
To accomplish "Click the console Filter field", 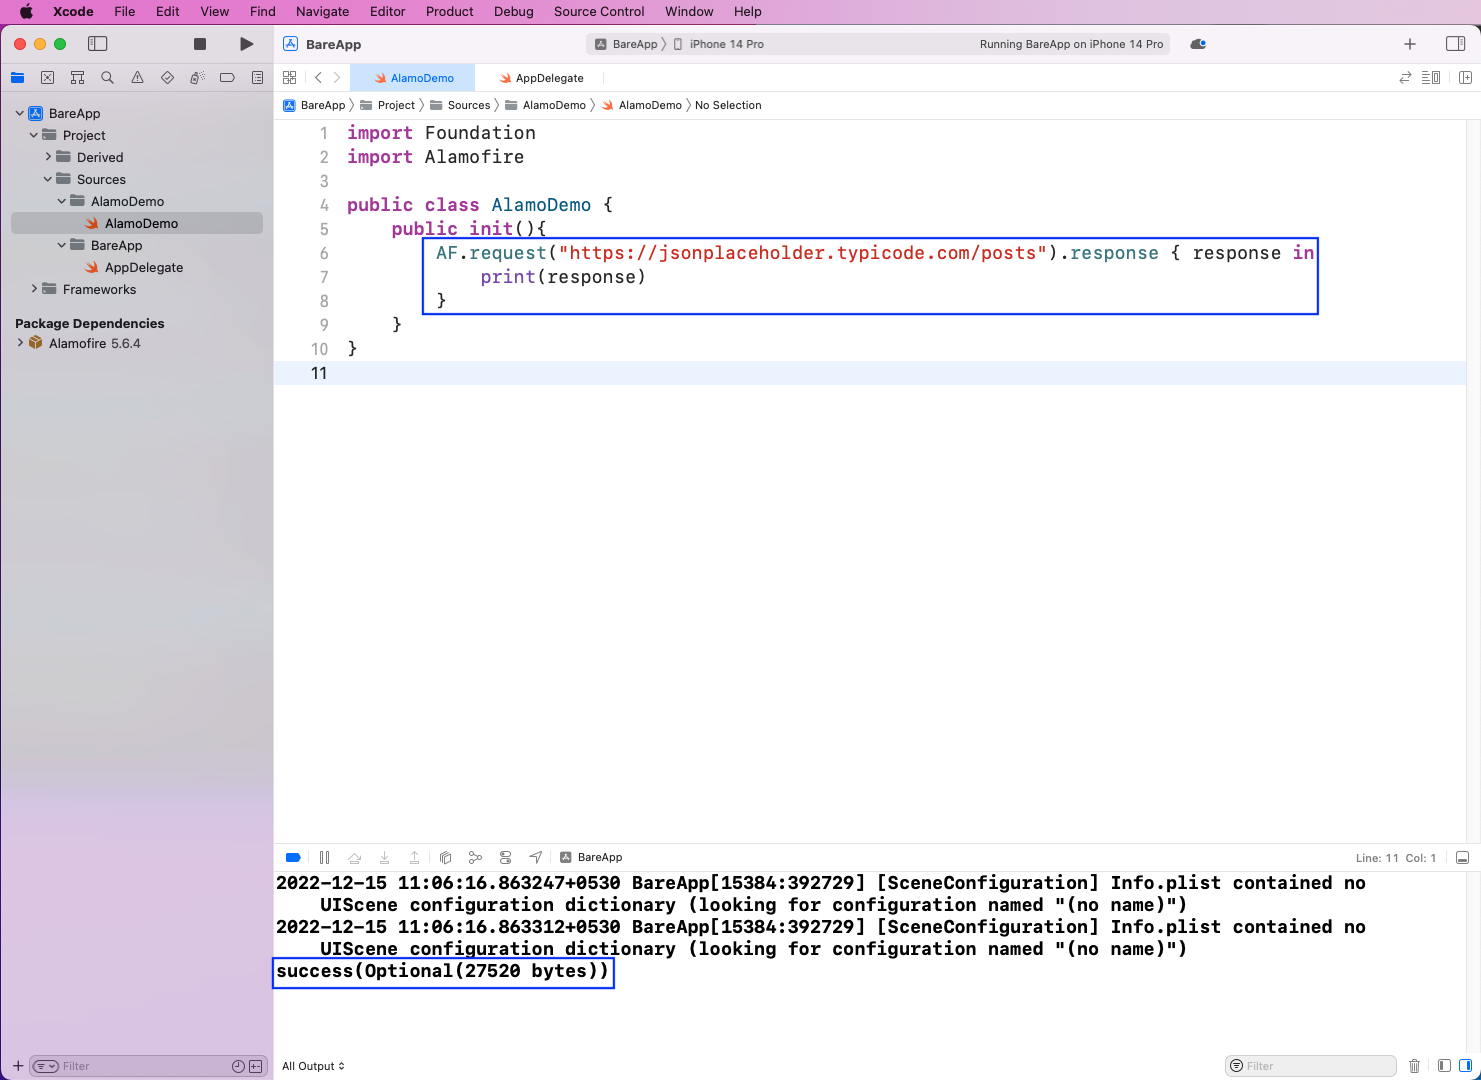I will click(x=1311, y=1066).
